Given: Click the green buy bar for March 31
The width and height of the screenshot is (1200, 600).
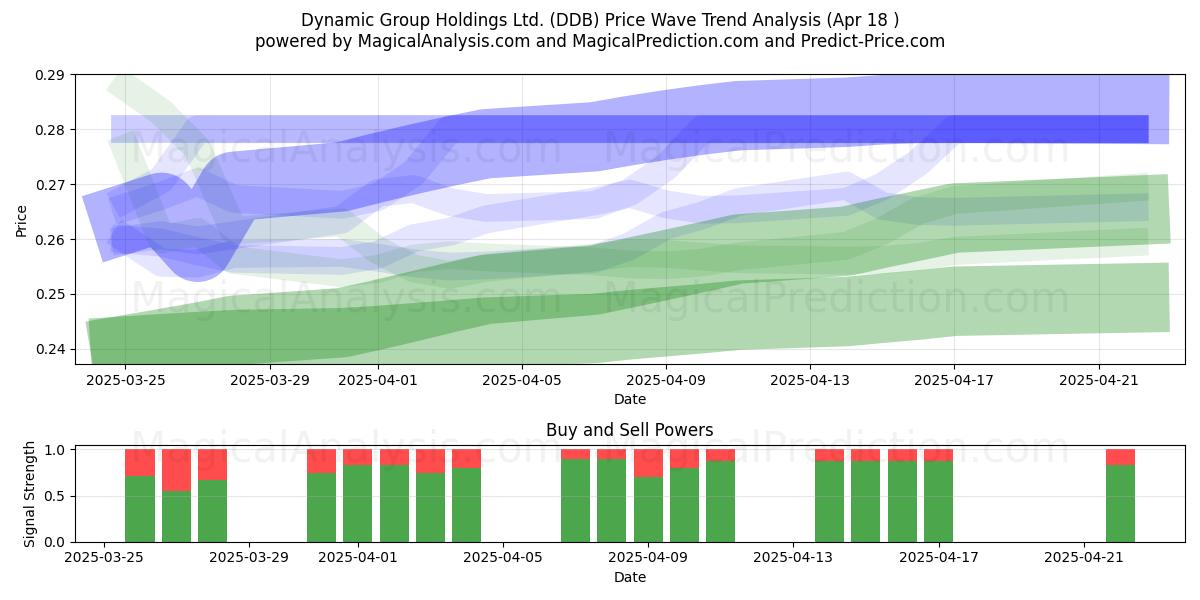Looking at the screenshot, I should click(321, 507).
